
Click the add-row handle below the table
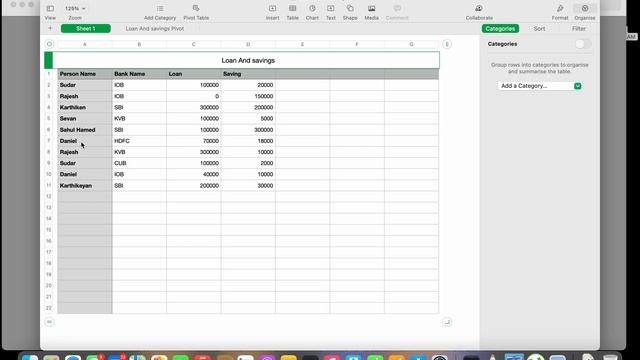49,322
